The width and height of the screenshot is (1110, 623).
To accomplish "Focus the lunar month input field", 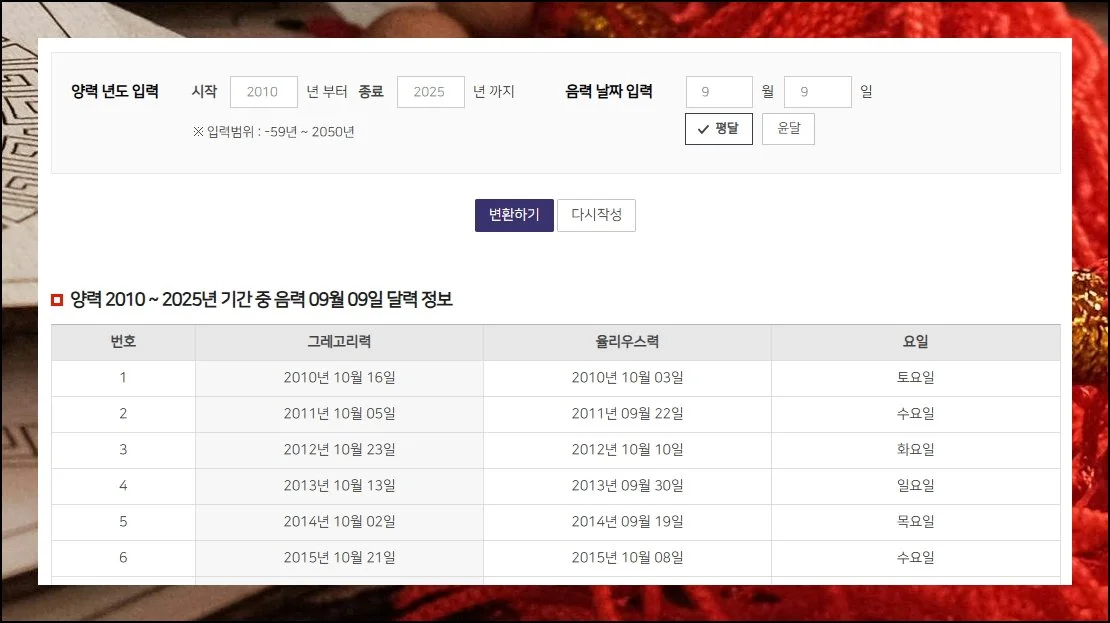I will tap(718, 92).
